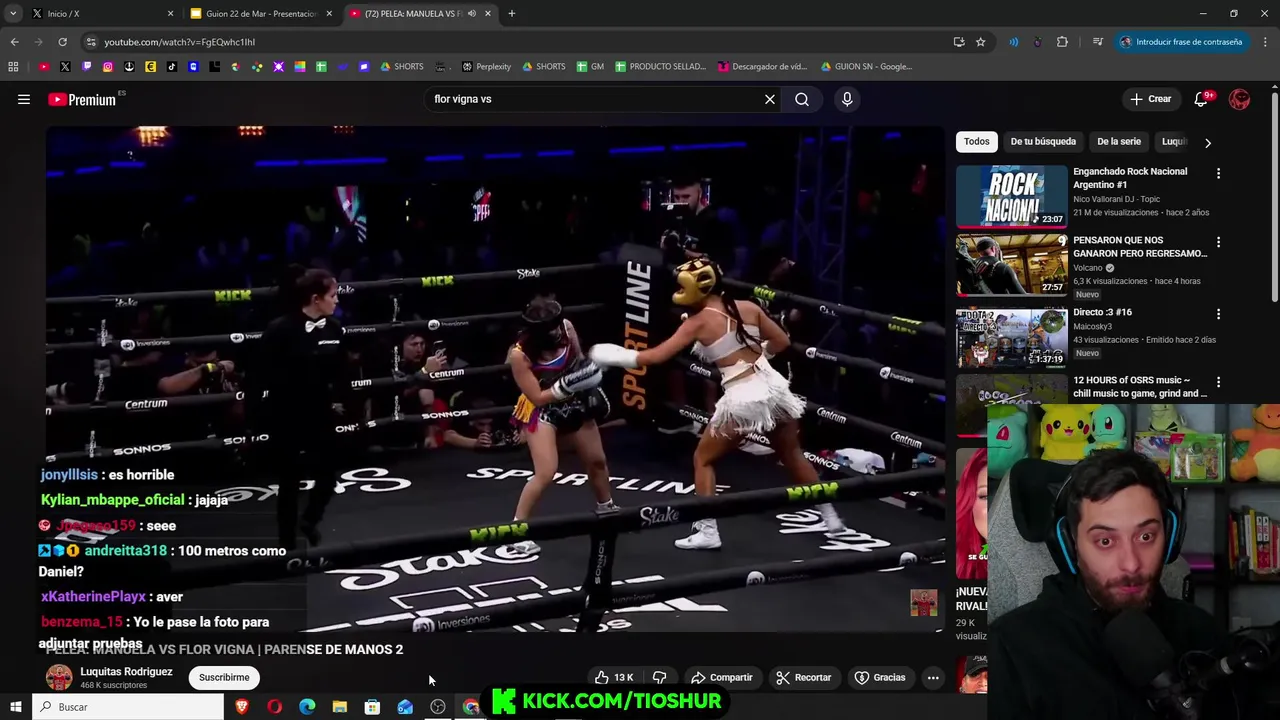1280x720 pixels.
Task: Click the Compartir button
Action: [721, 677]
